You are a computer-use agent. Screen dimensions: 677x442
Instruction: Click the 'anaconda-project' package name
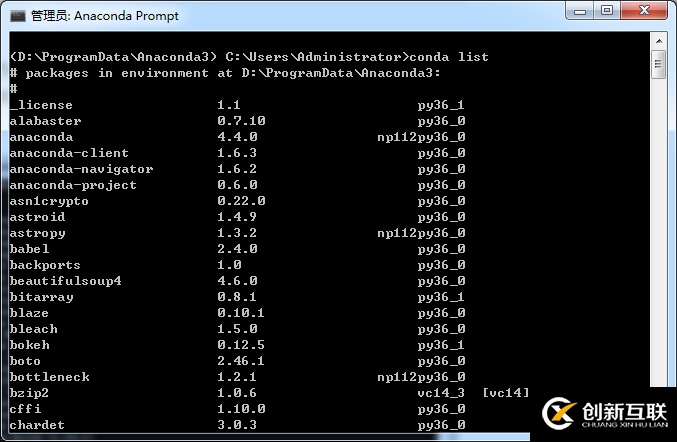point(73,185)
